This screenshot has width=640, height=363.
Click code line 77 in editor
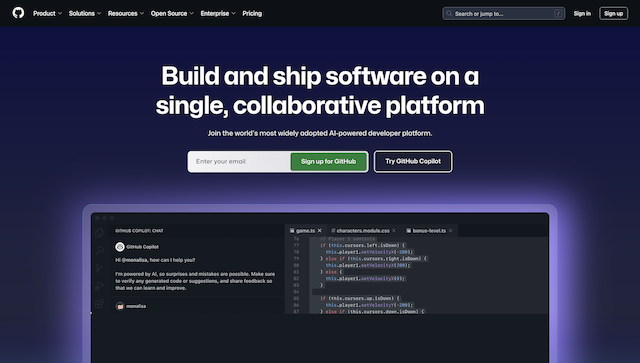pos(363,245)
